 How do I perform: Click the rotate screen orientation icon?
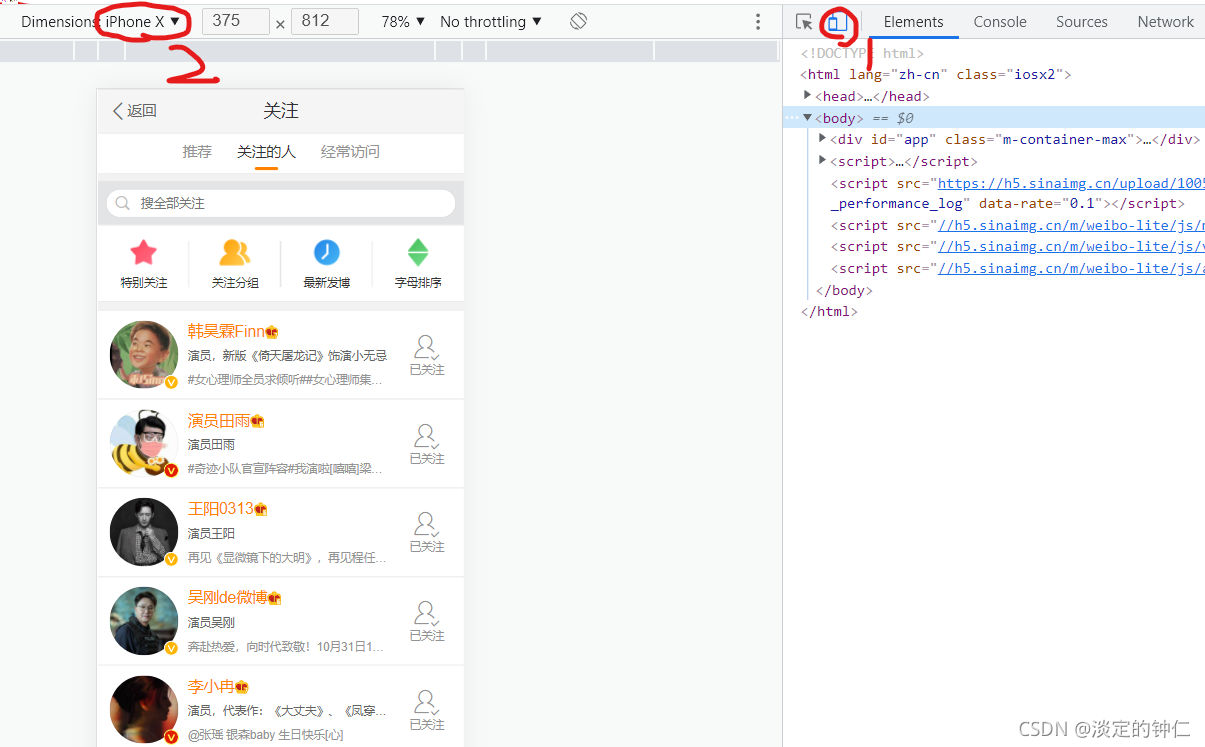[578, 21]
